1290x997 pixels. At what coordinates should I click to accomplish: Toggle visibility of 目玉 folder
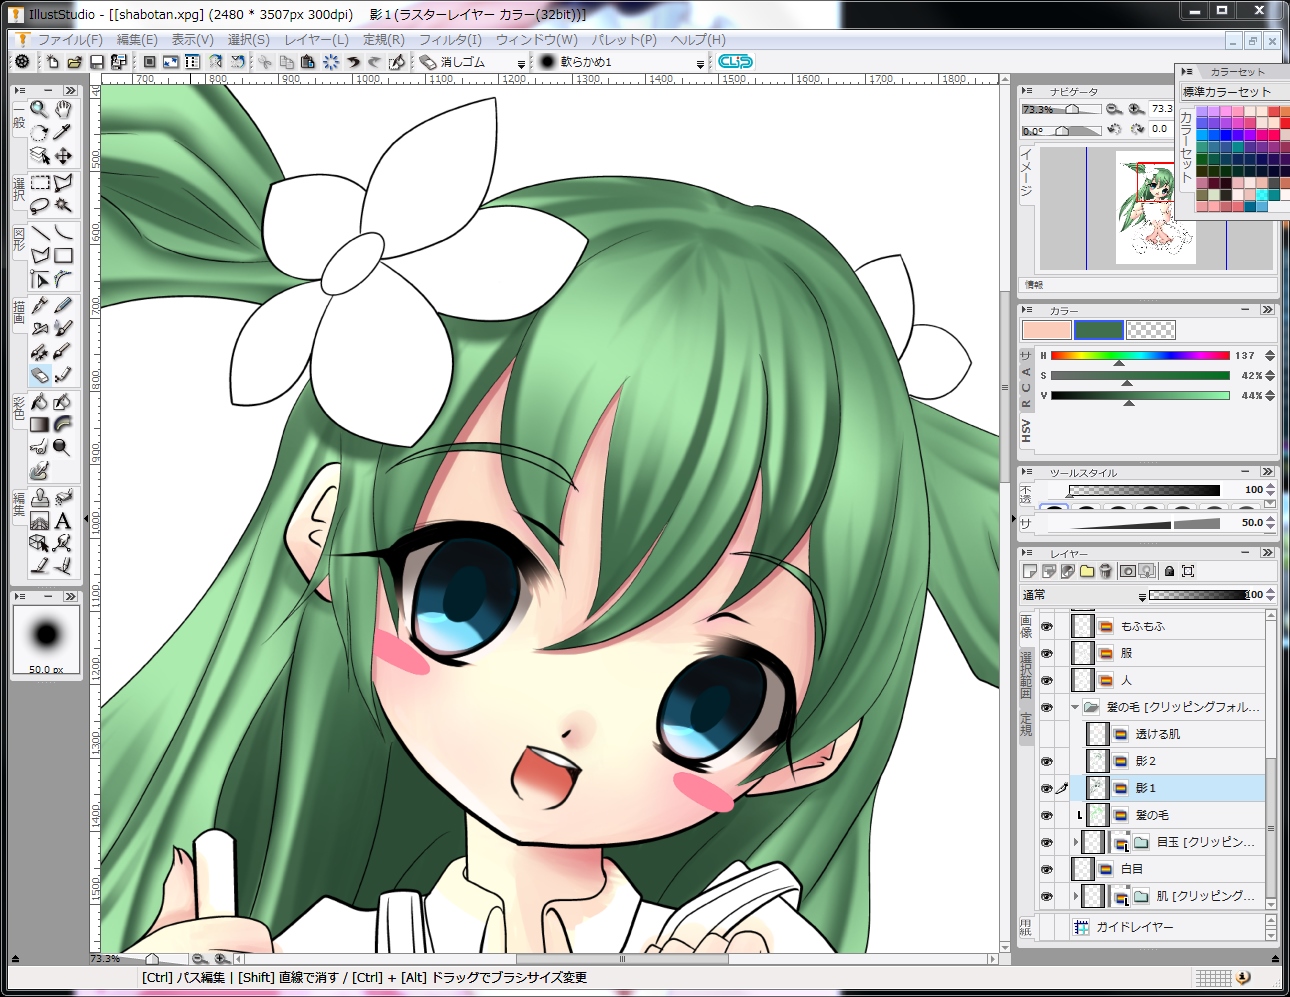(1046, 842)
